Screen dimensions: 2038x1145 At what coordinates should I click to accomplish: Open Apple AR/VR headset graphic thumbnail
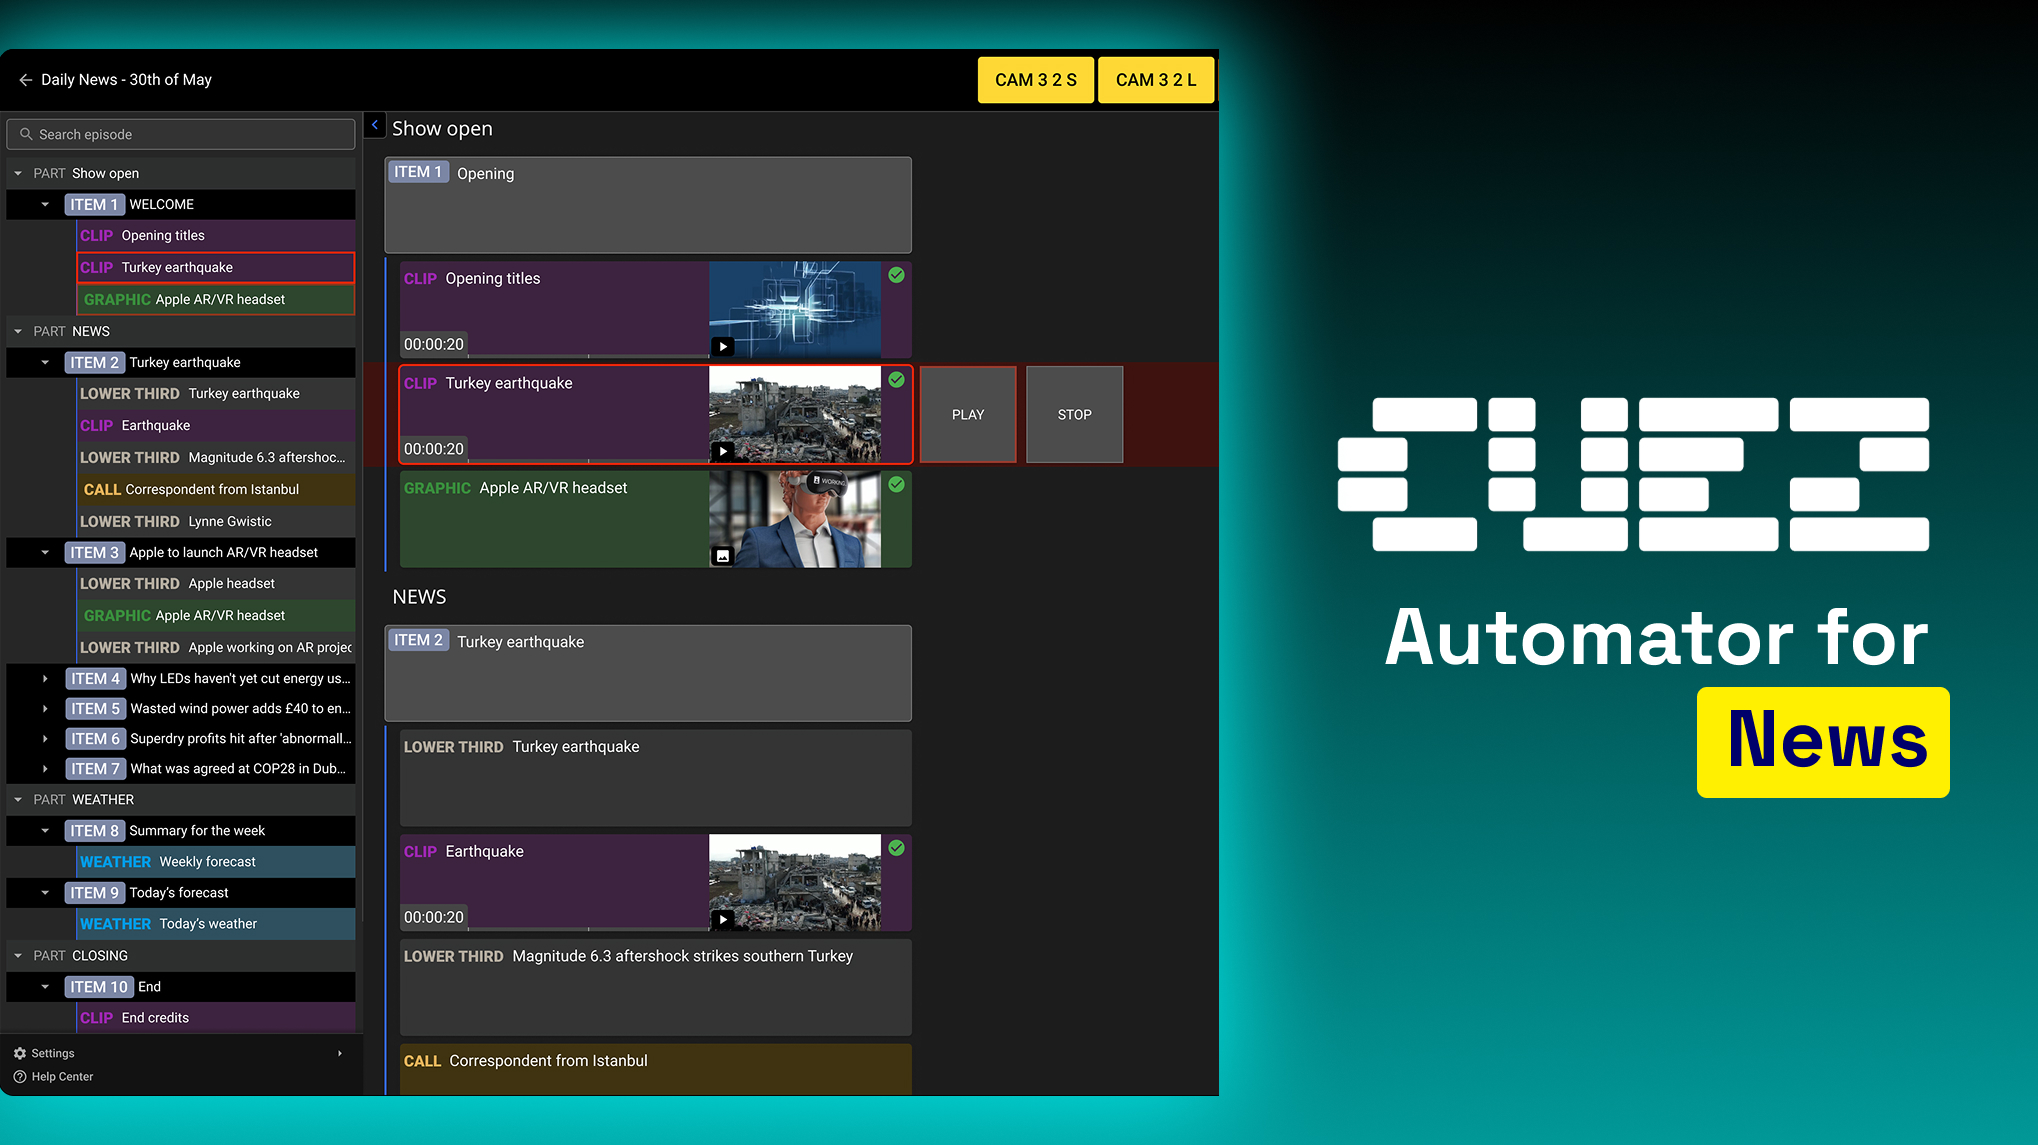pos(795,519)
